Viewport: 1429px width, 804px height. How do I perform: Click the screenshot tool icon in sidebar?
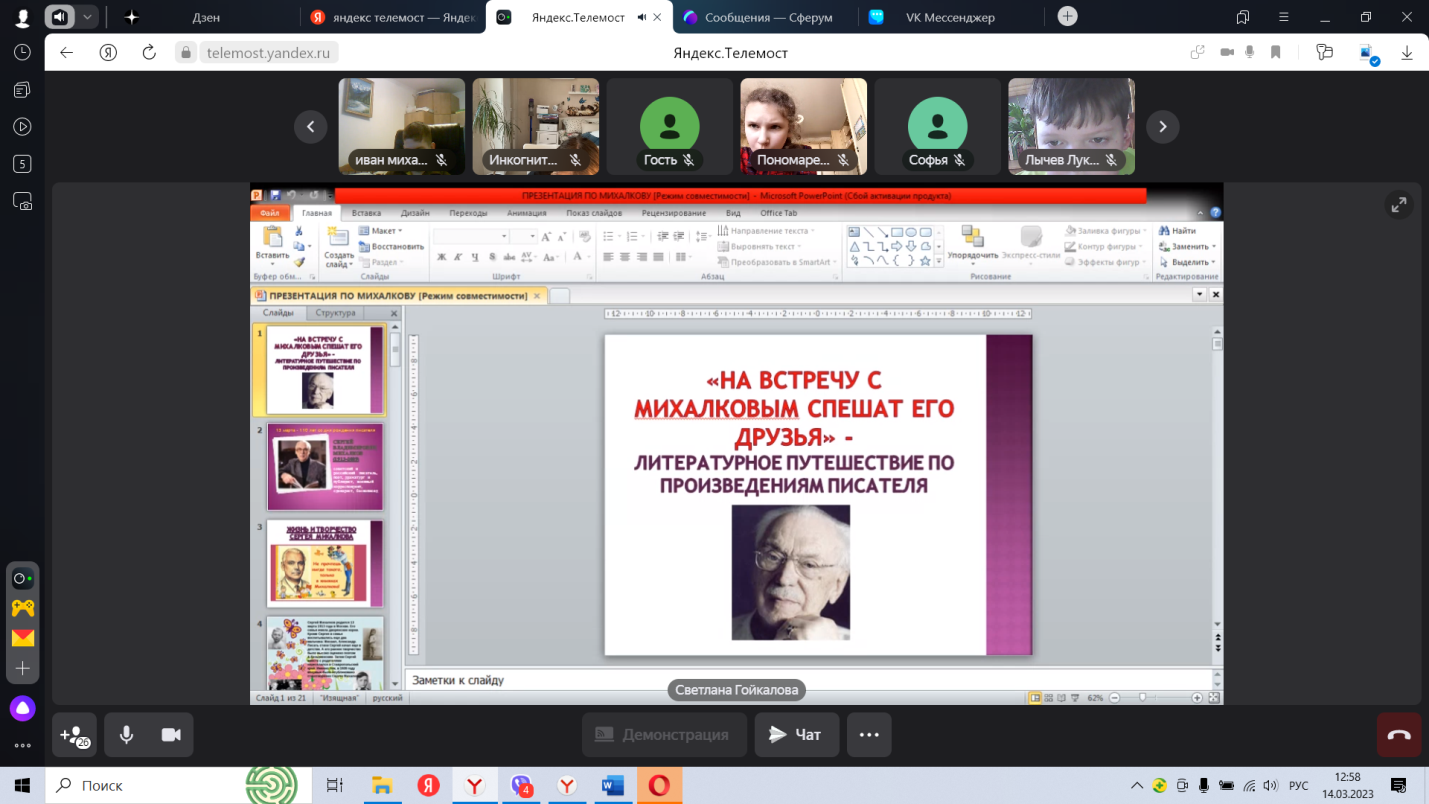pos(22,201)
